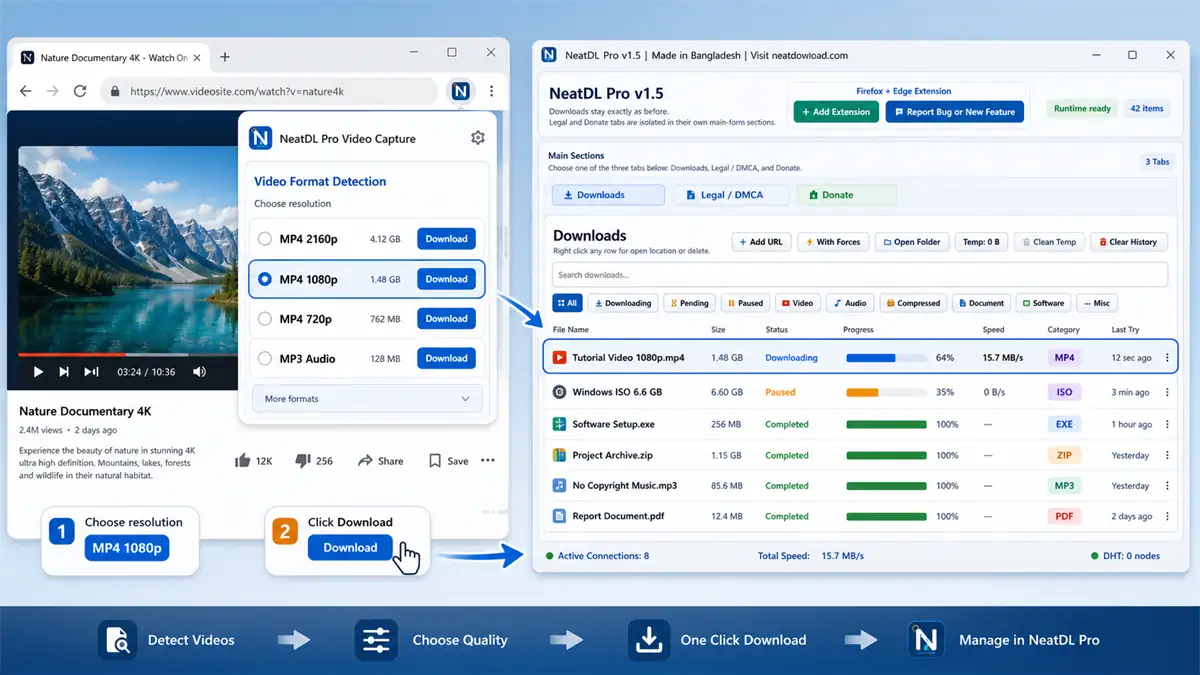Image resolution: width=1200 pixels, height=675 pixels.
Task: Click the Tutorial Video file type icon
Action: [x=560, y=357]
